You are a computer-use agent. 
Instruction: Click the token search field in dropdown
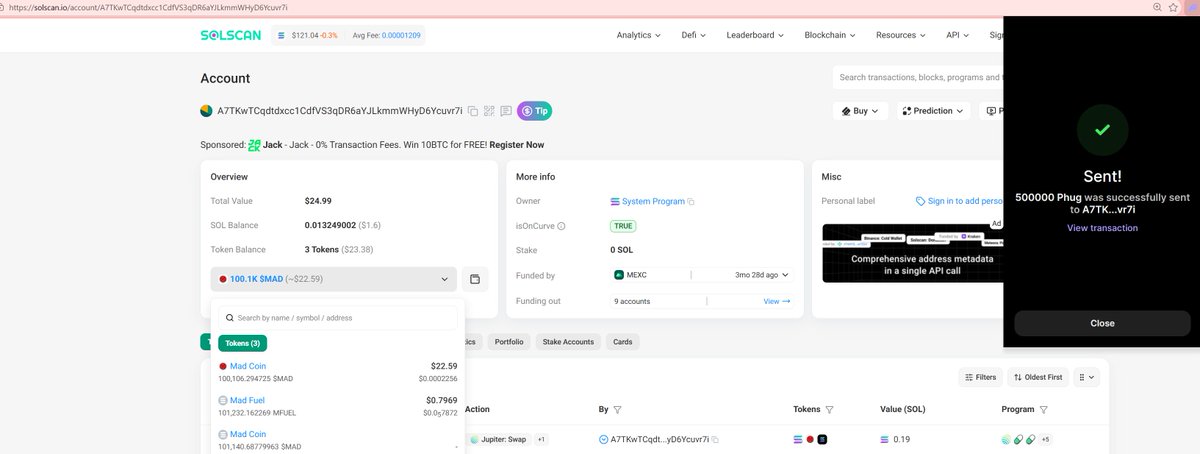[338, 318]
